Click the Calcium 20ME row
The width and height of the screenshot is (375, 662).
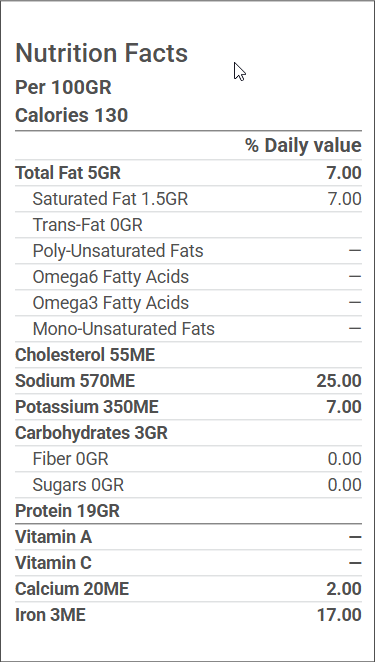click(x=188, y=589)
